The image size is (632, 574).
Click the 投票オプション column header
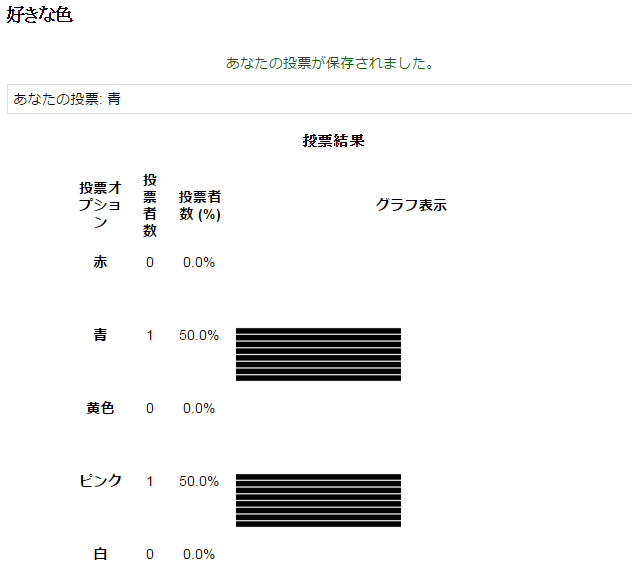[100, 205]
